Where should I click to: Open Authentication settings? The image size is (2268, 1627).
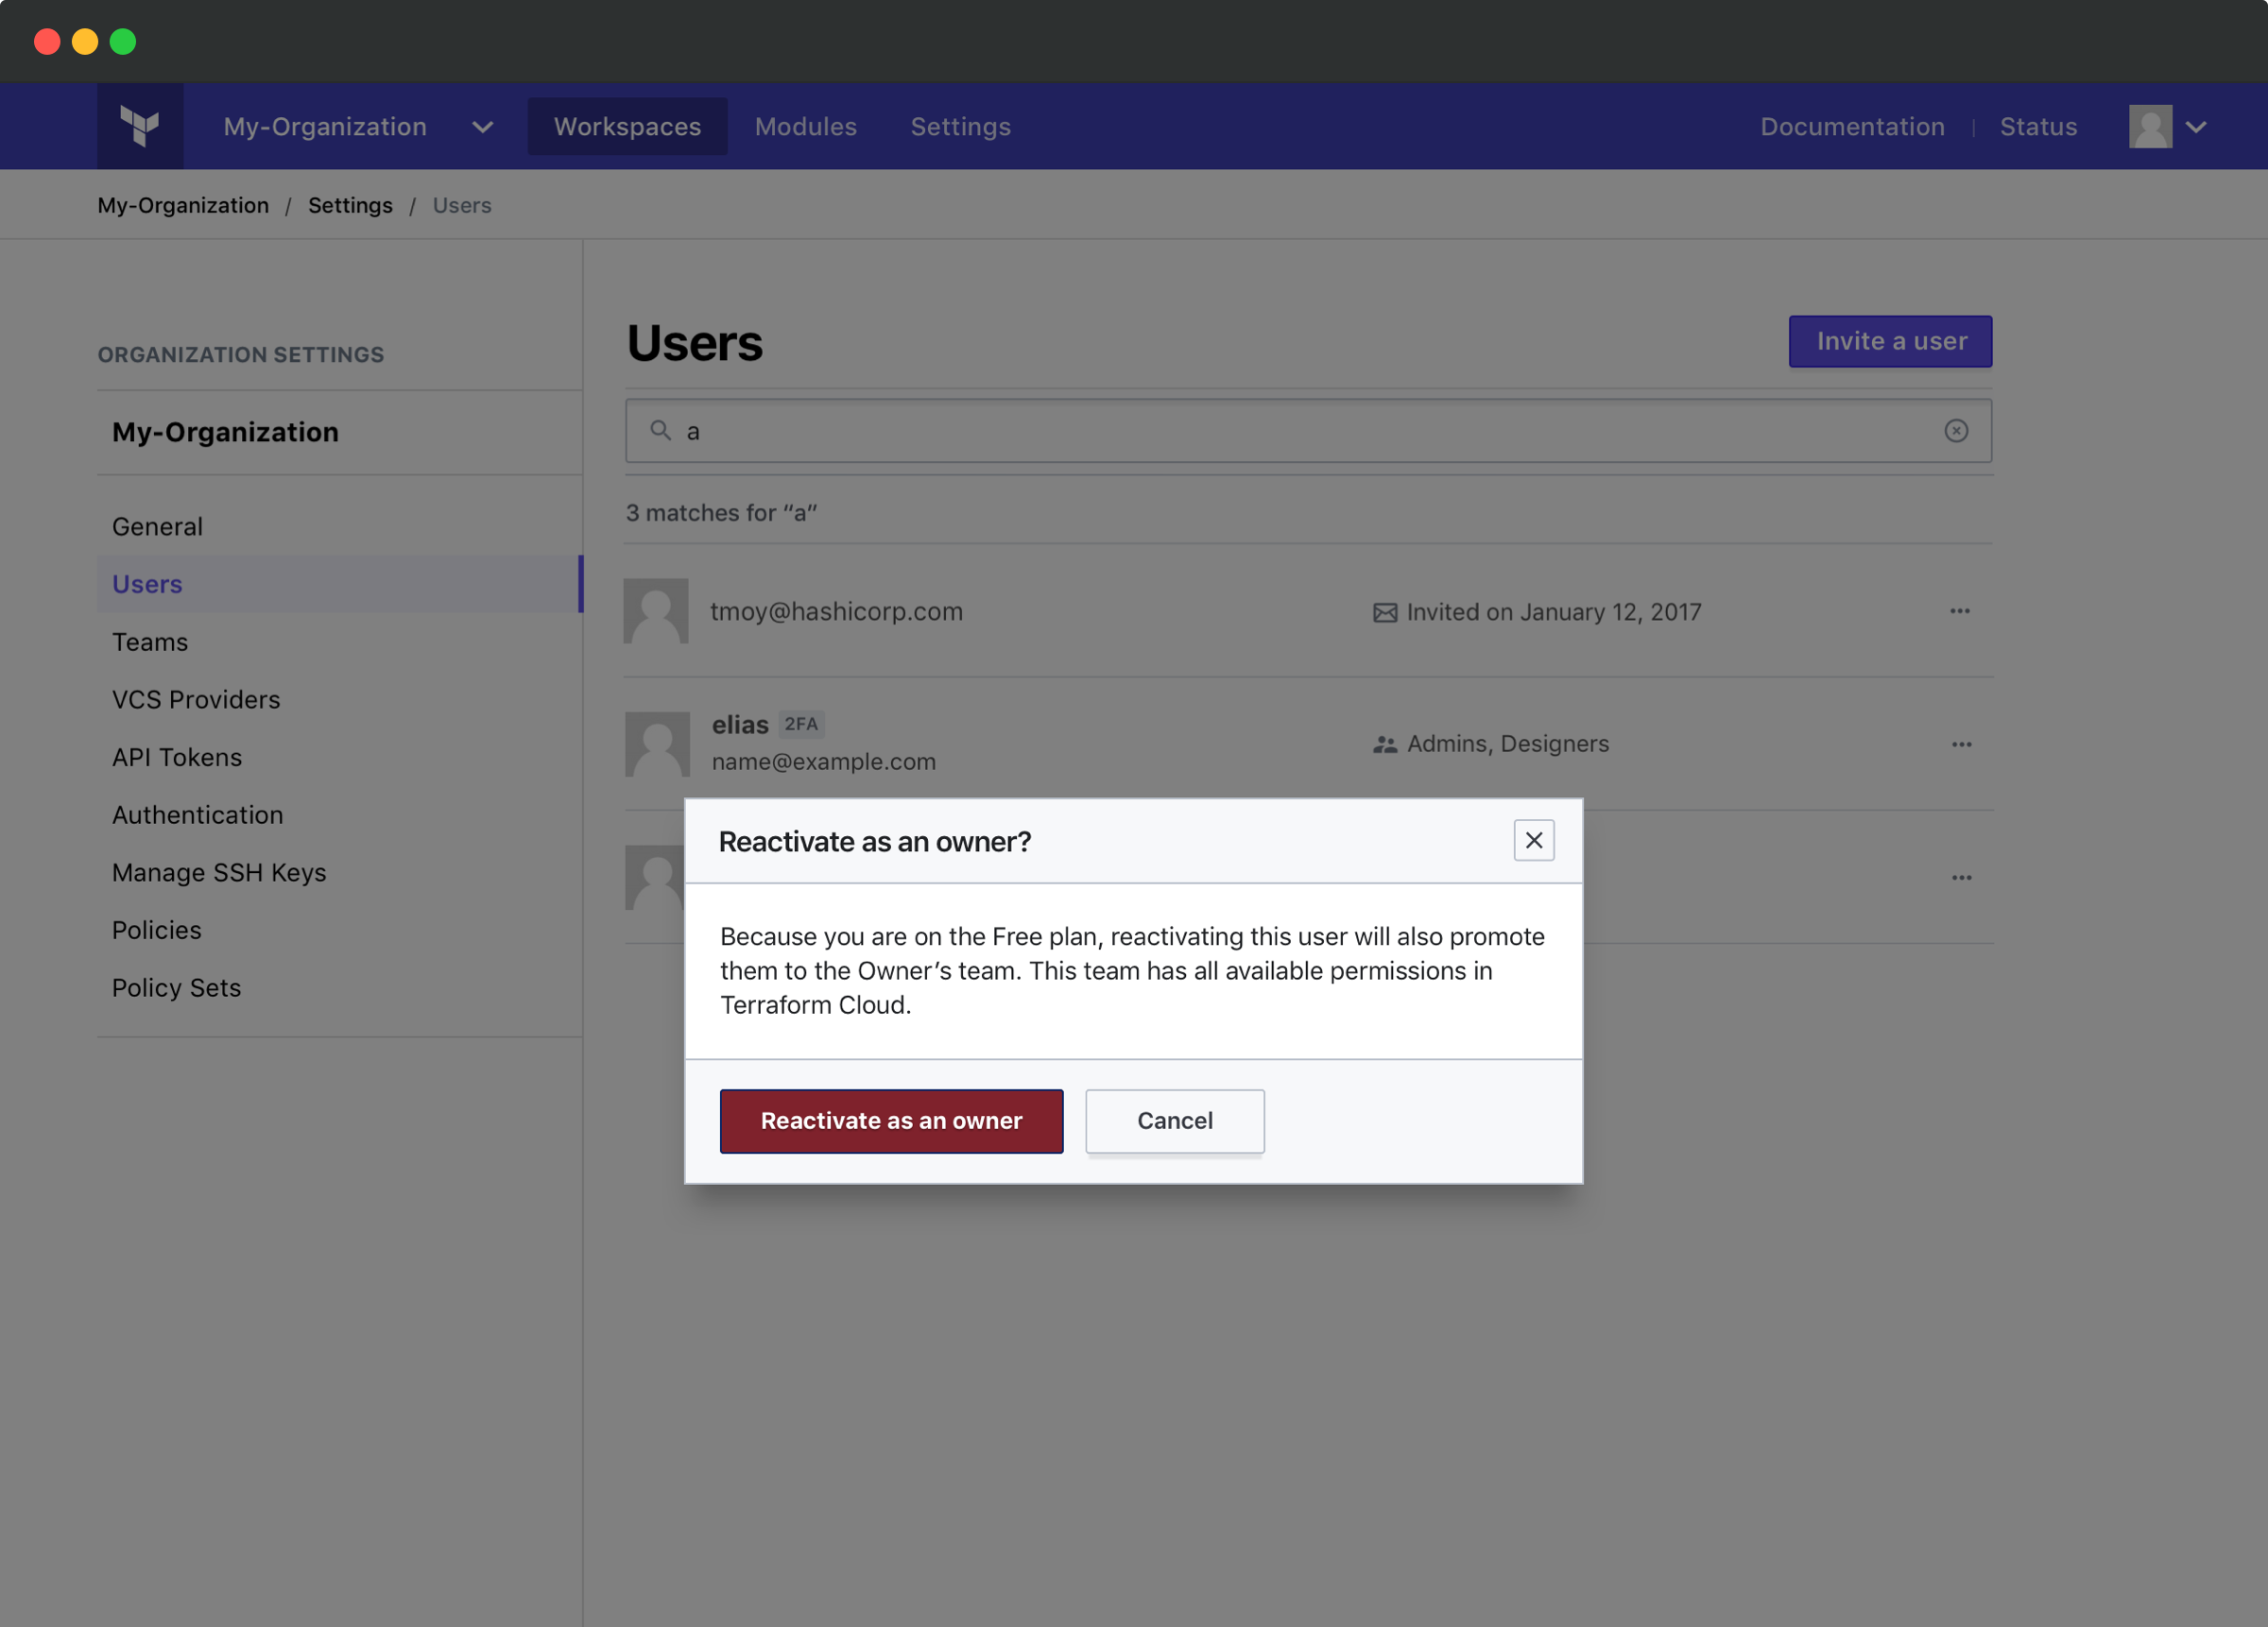pyautogui.click(x=198, y=815)
